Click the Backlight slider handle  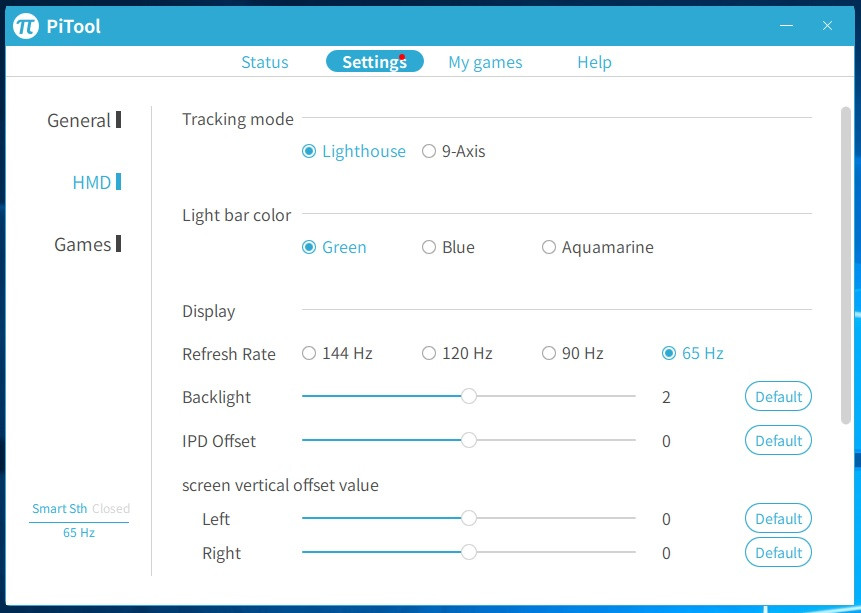[468, 397]
